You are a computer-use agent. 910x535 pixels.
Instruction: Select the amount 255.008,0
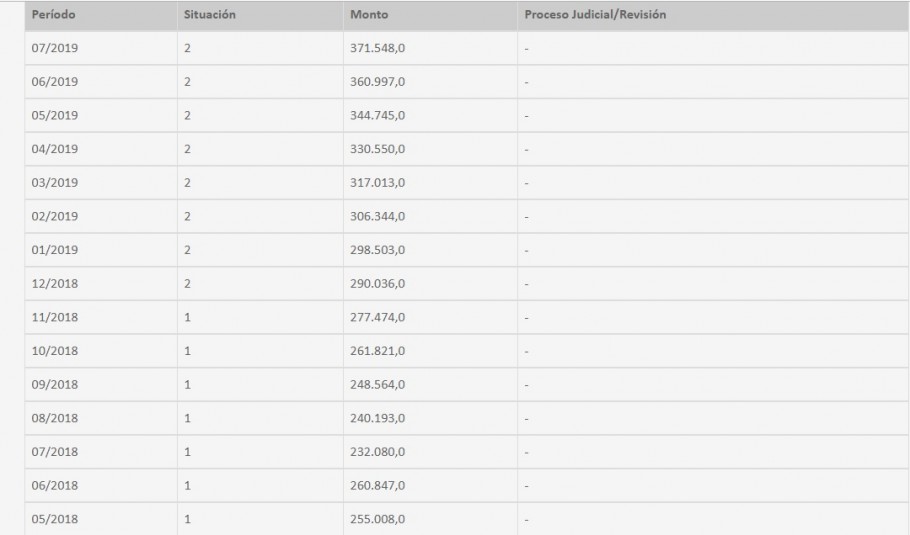[378, 519]
